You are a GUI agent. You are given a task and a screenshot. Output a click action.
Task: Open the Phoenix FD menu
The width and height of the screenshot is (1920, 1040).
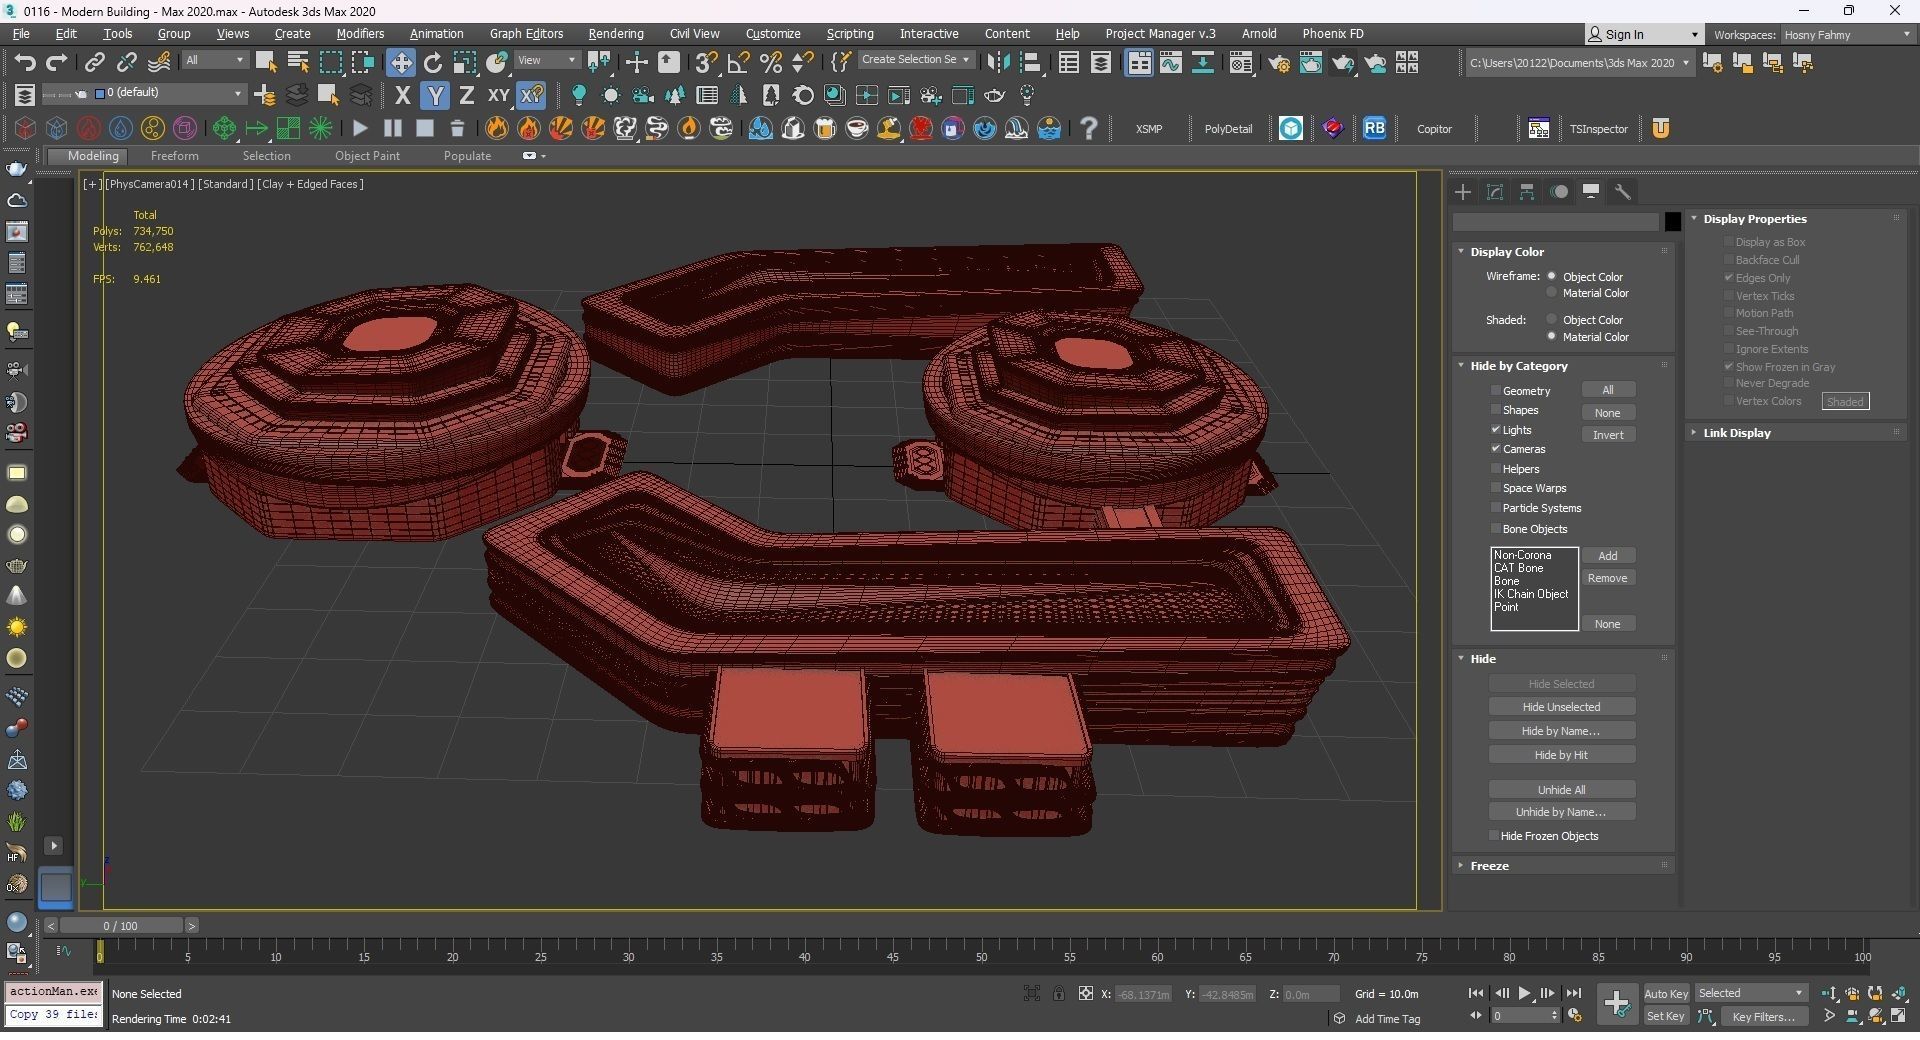(x=1332, y=34)
